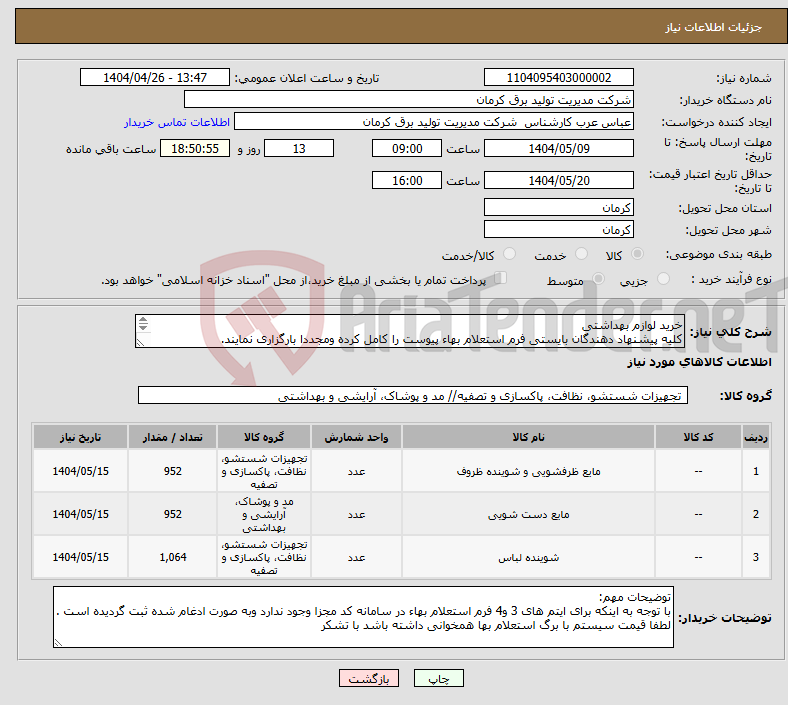Click the remaining days field 13
The height and width of the screenshot is (705, 788).
pos(299,149)
